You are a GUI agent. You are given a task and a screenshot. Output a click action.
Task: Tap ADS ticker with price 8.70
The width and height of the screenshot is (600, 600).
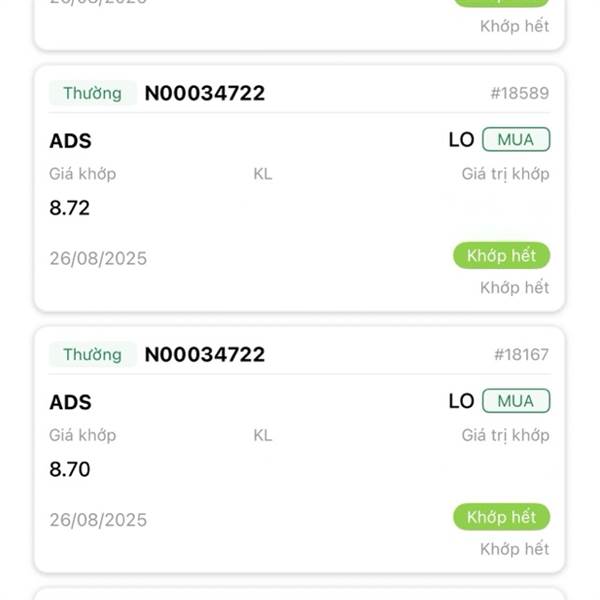click(x=70, y=402)
